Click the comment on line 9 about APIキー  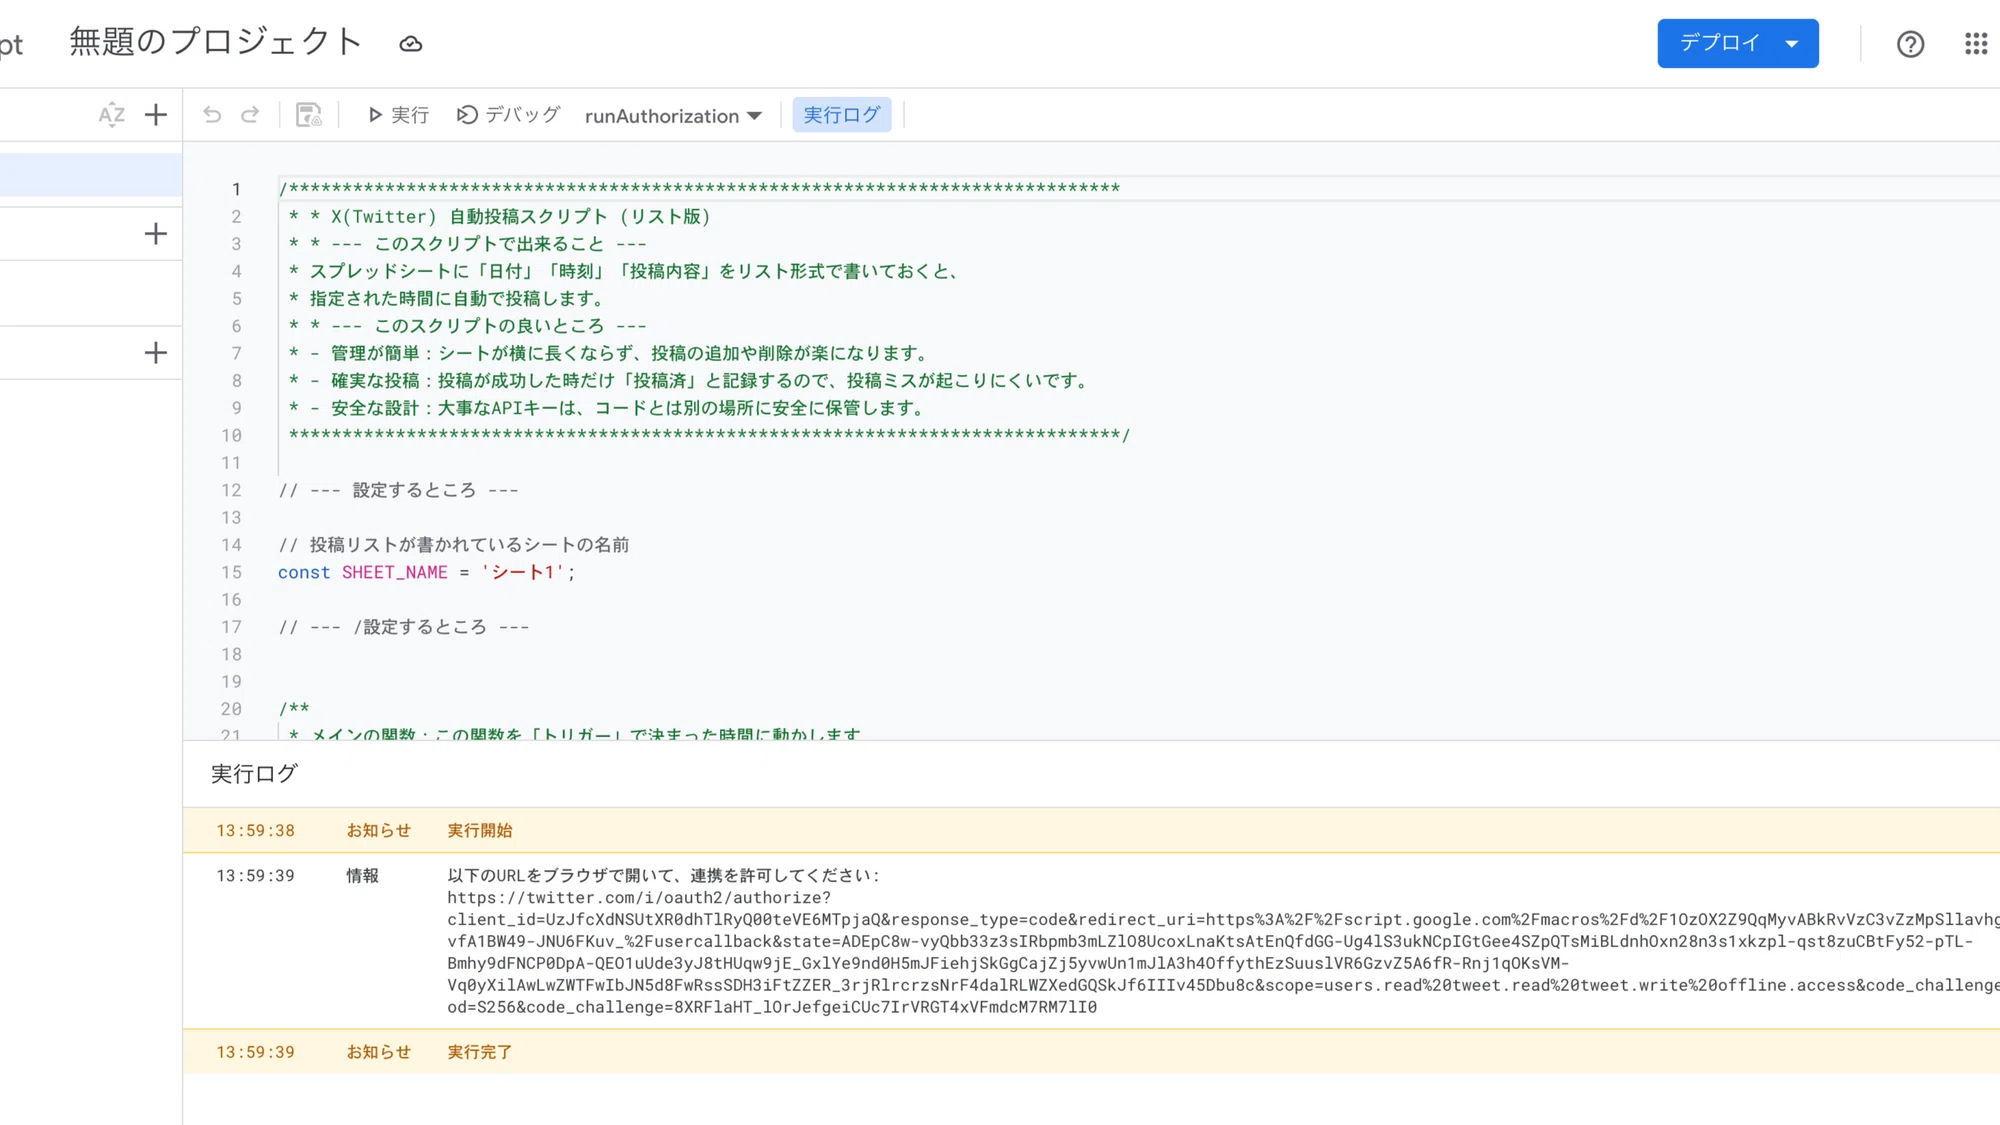click(x=609, y=409)
